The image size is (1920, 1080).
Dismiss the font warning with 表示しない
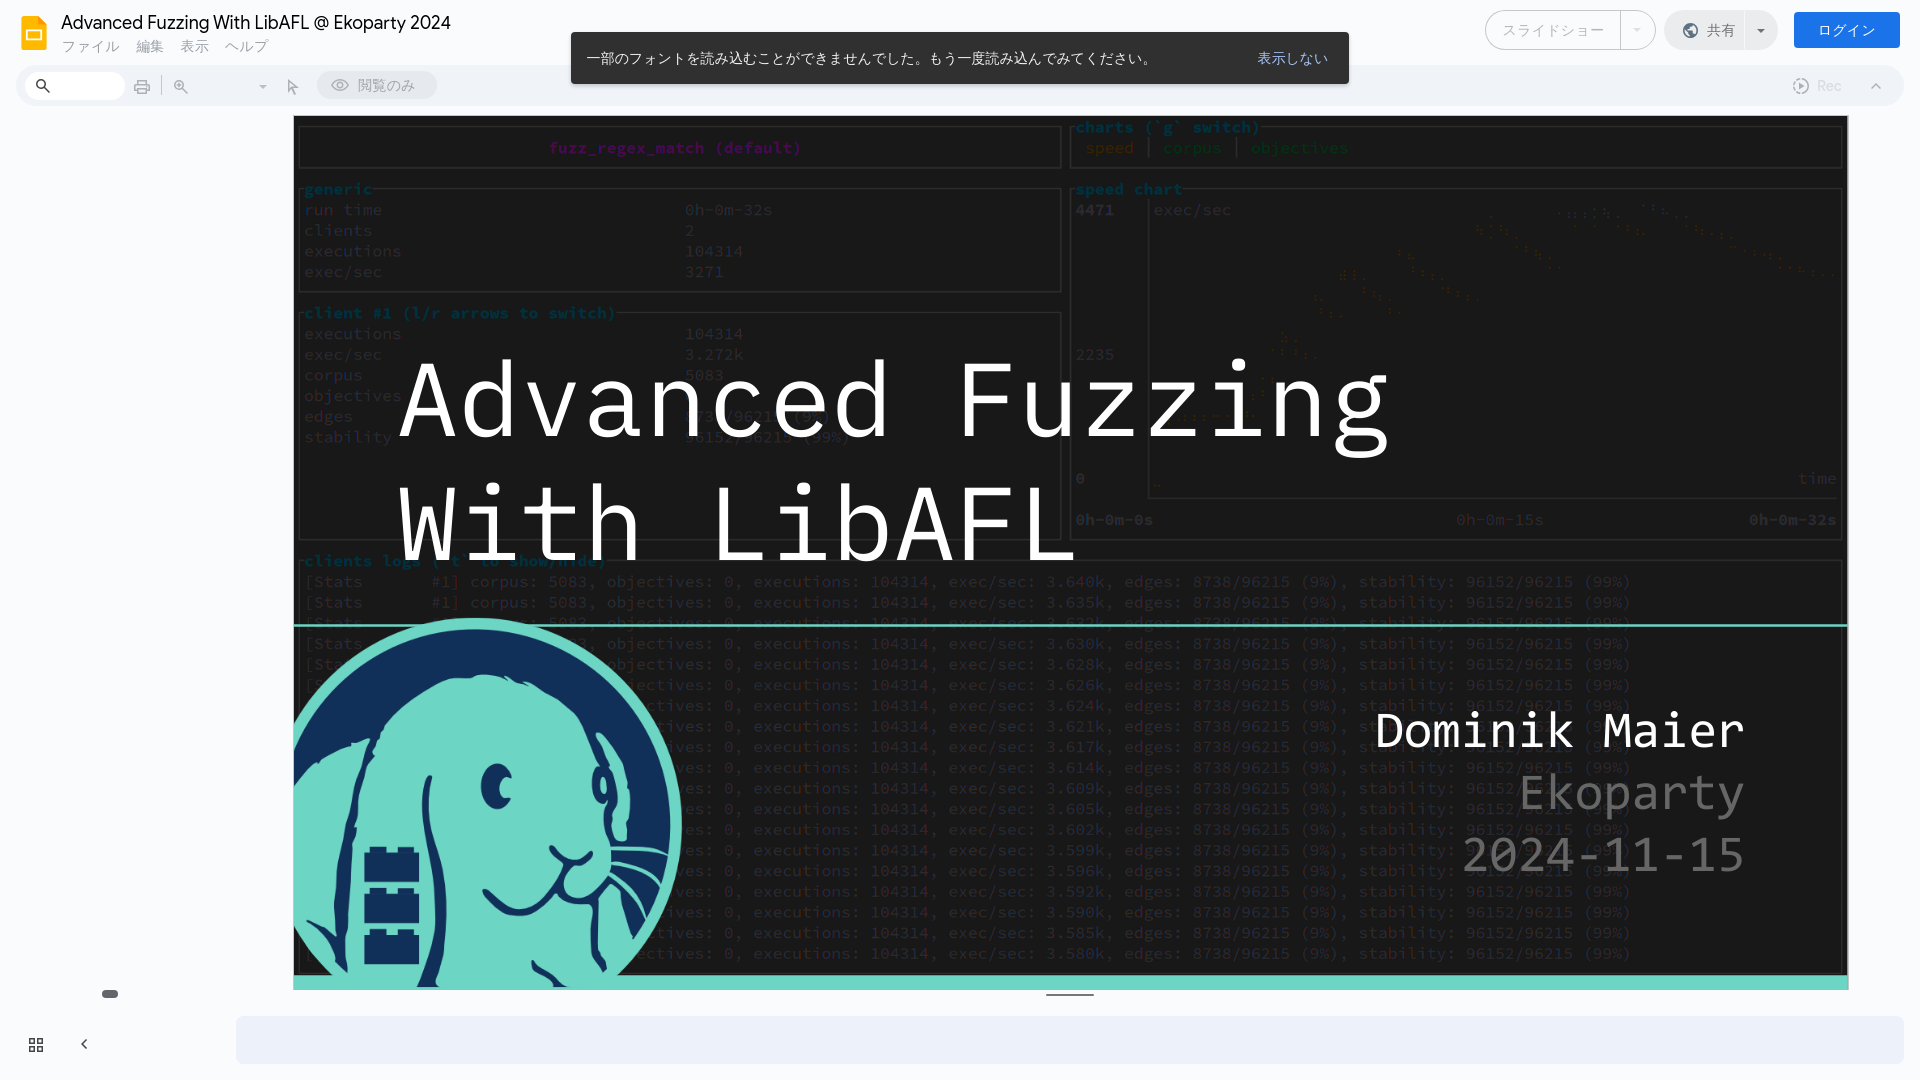coord(1292,59)
